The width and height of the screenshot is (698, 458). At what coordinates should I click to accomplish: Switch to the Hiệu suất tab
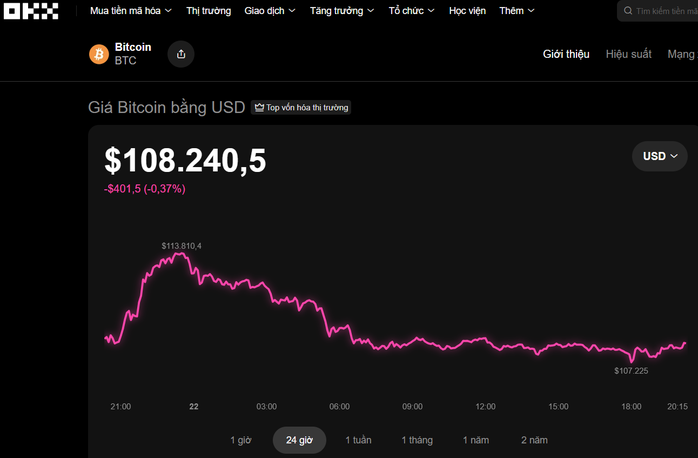[x=628, y=54]
